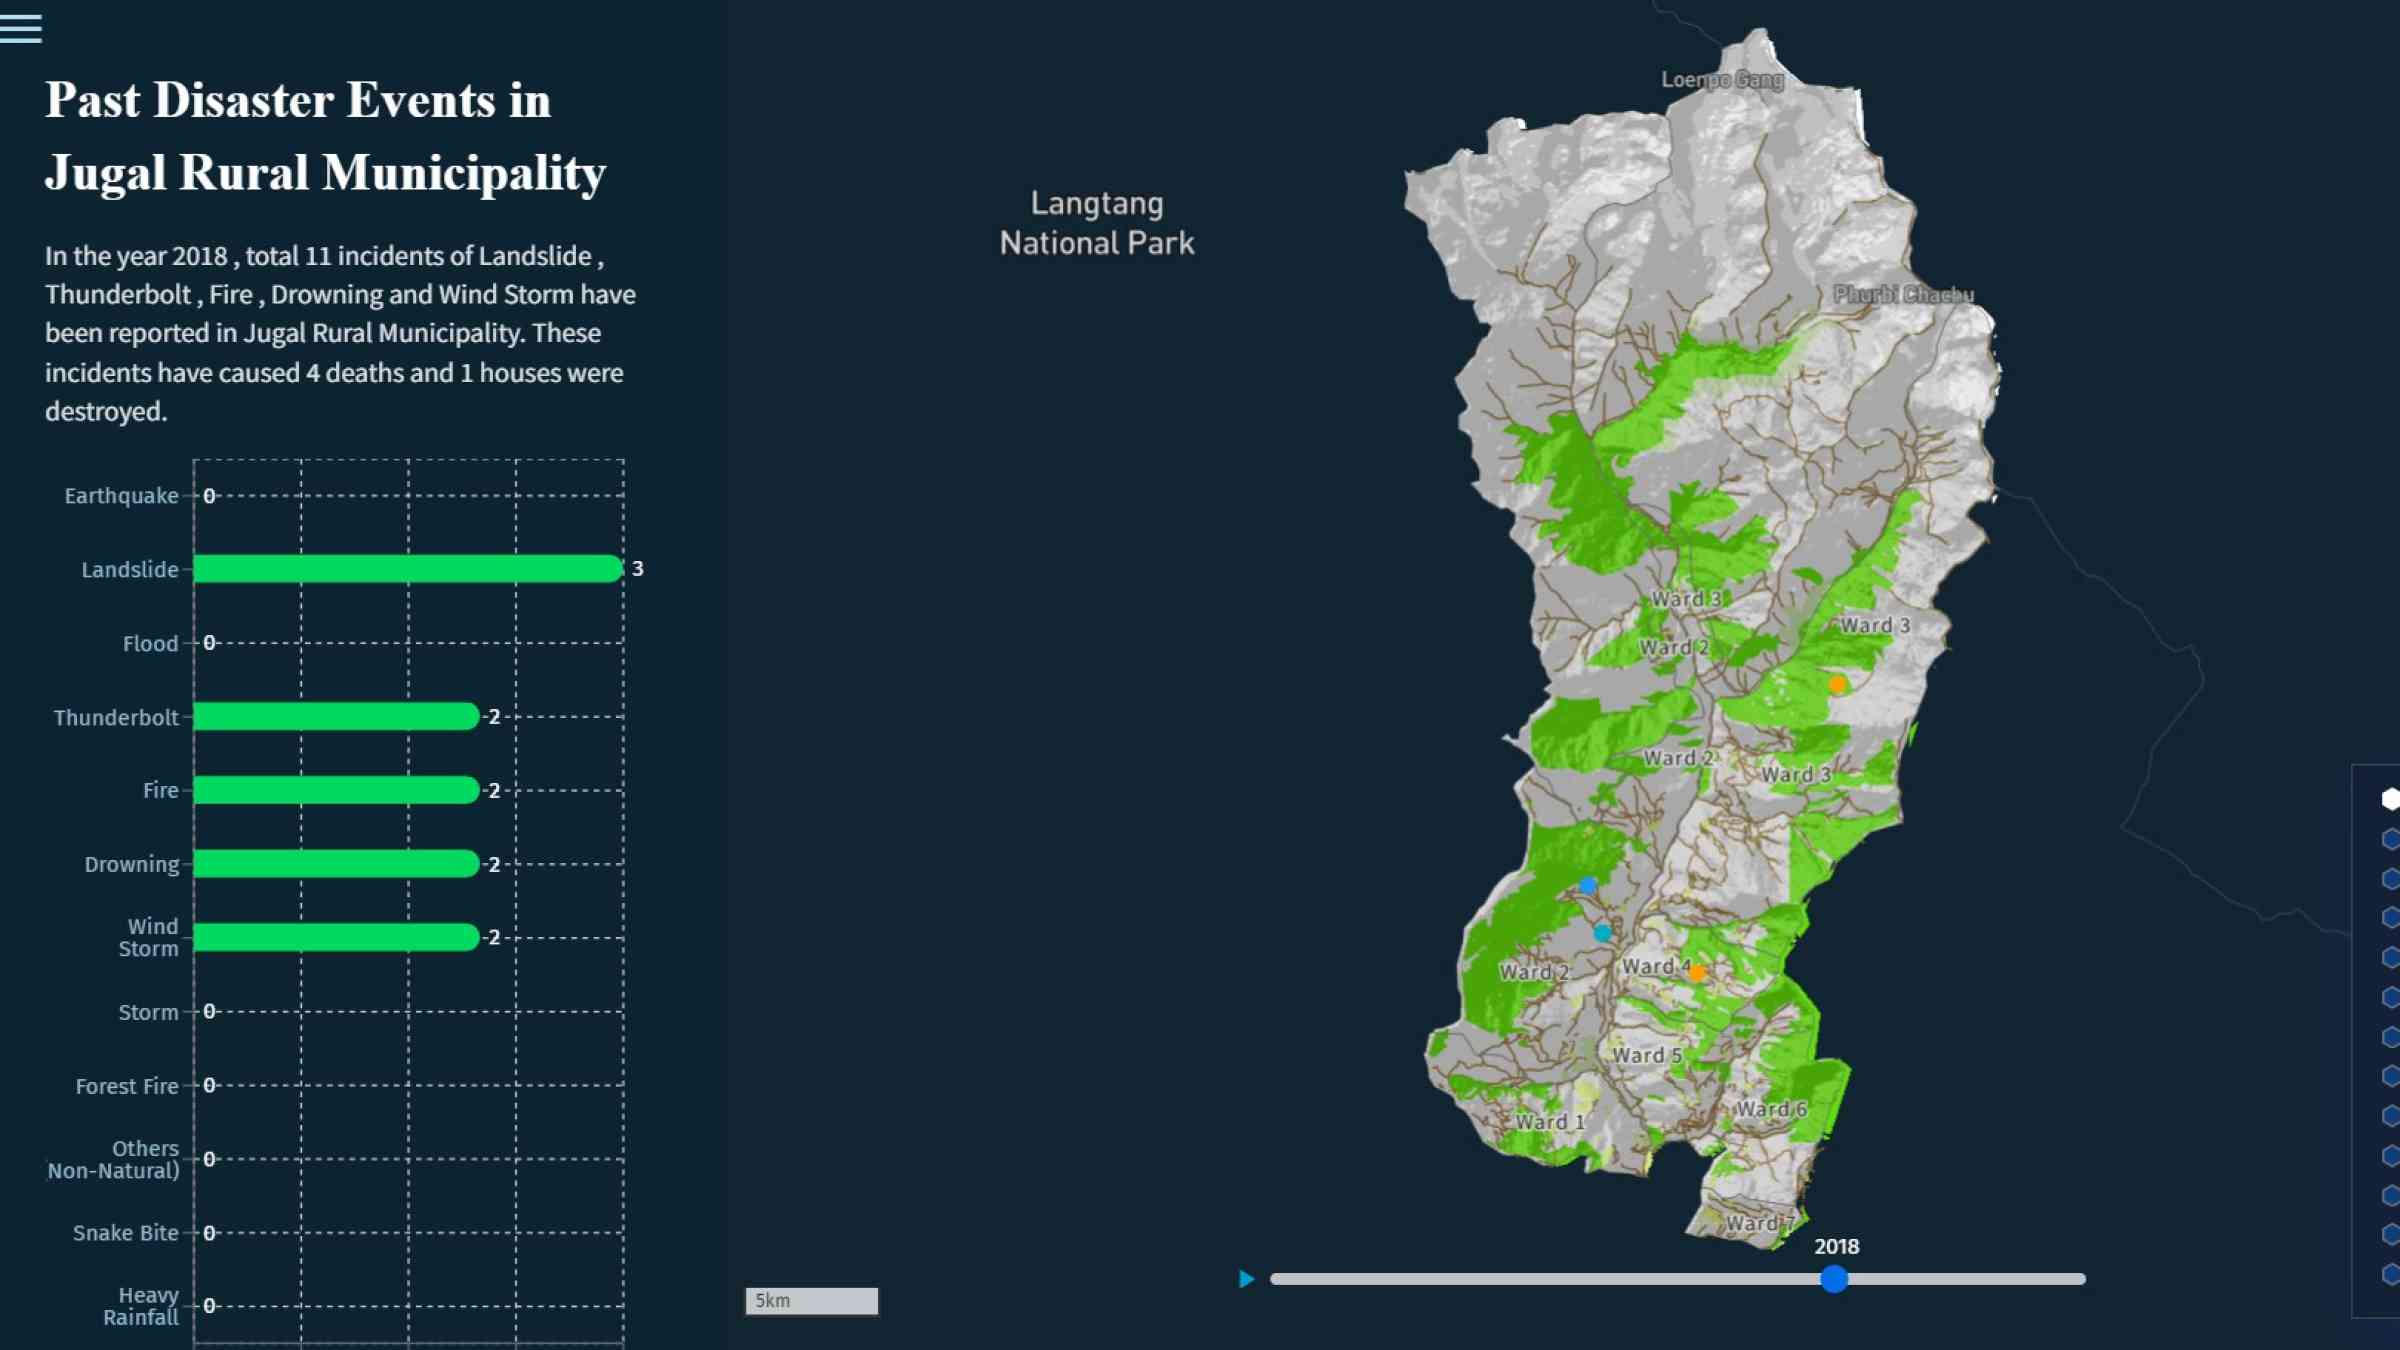Image resolution: width=2400 pixels, height=1350 pixels.
Task: Click the 'Thunderbolt' chart label
Action: (116, 718)
